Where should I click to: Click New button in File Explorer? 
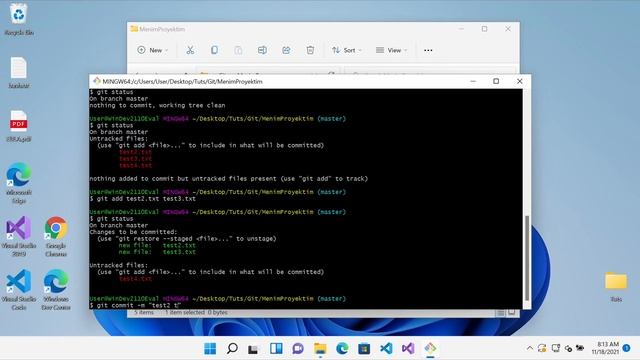(x=153, y=50)
